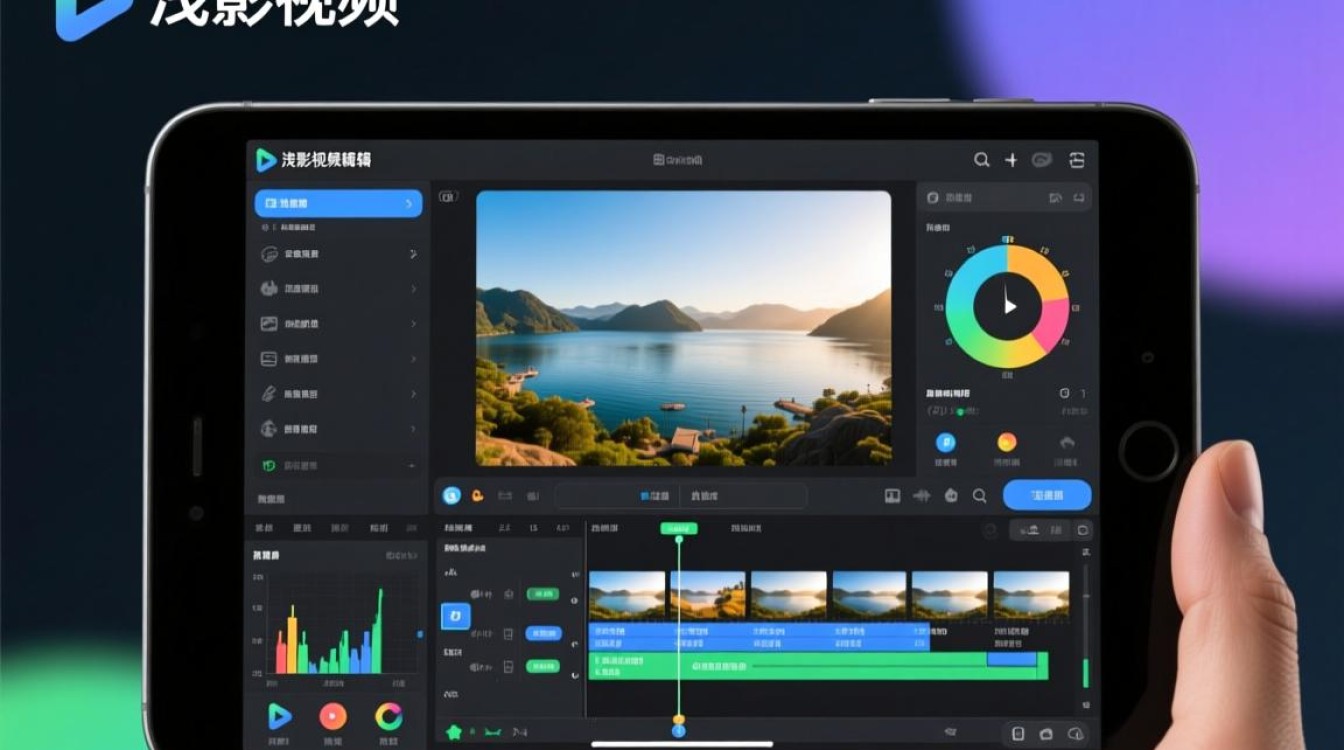Image resolution: width=1344 pixels, height=750 pixels.
Task: Click the waveform audio icon in the toolbar
Action: (x=921, y=495)
